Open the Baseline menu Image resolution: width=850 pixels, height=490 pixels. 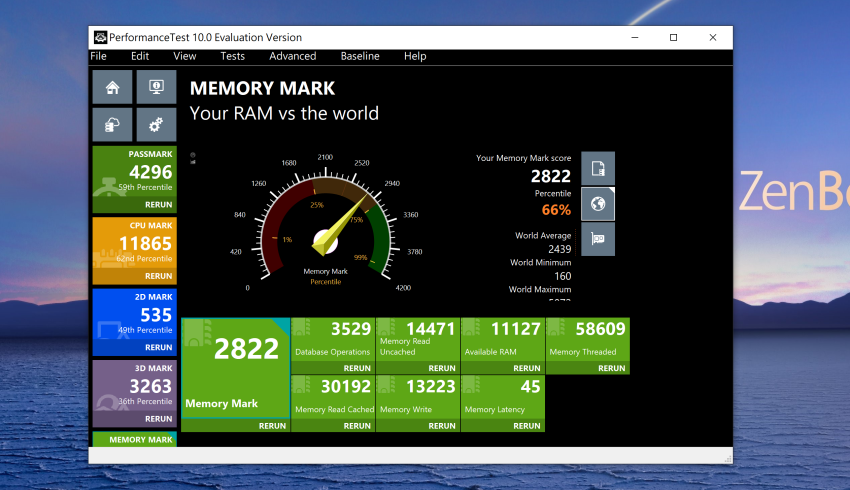(360, 56)
